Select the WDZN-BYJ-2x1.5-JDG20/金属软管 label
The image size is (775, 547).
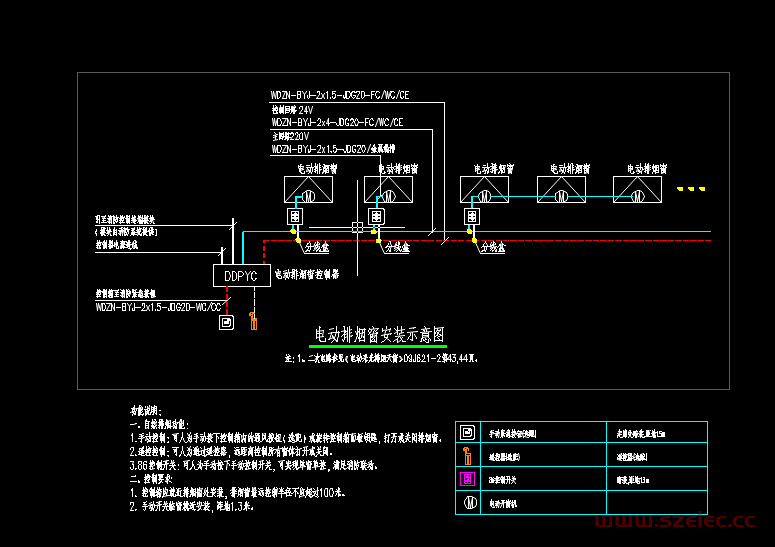click(334, 149)
